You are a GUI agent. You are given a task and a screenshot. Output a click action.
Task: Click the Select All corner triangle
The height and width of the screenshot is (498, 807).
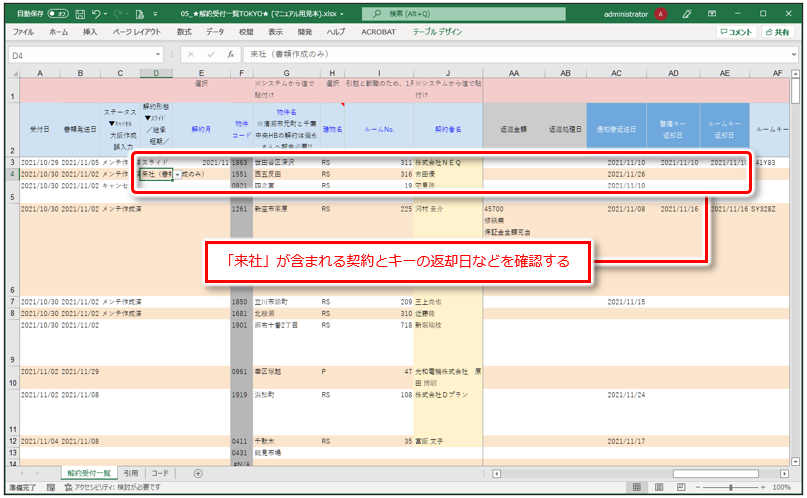click(x=14, y=73)
